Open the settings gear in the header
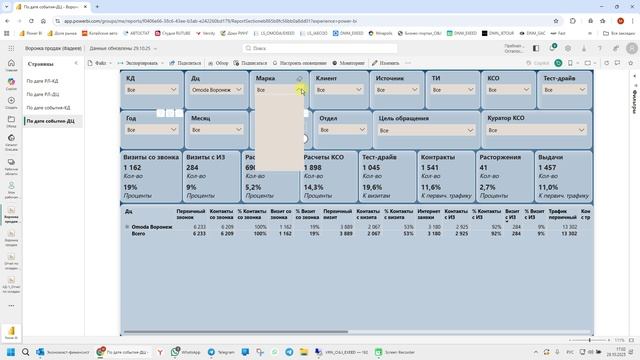The image size is (640, 360). tap(568, 48)
